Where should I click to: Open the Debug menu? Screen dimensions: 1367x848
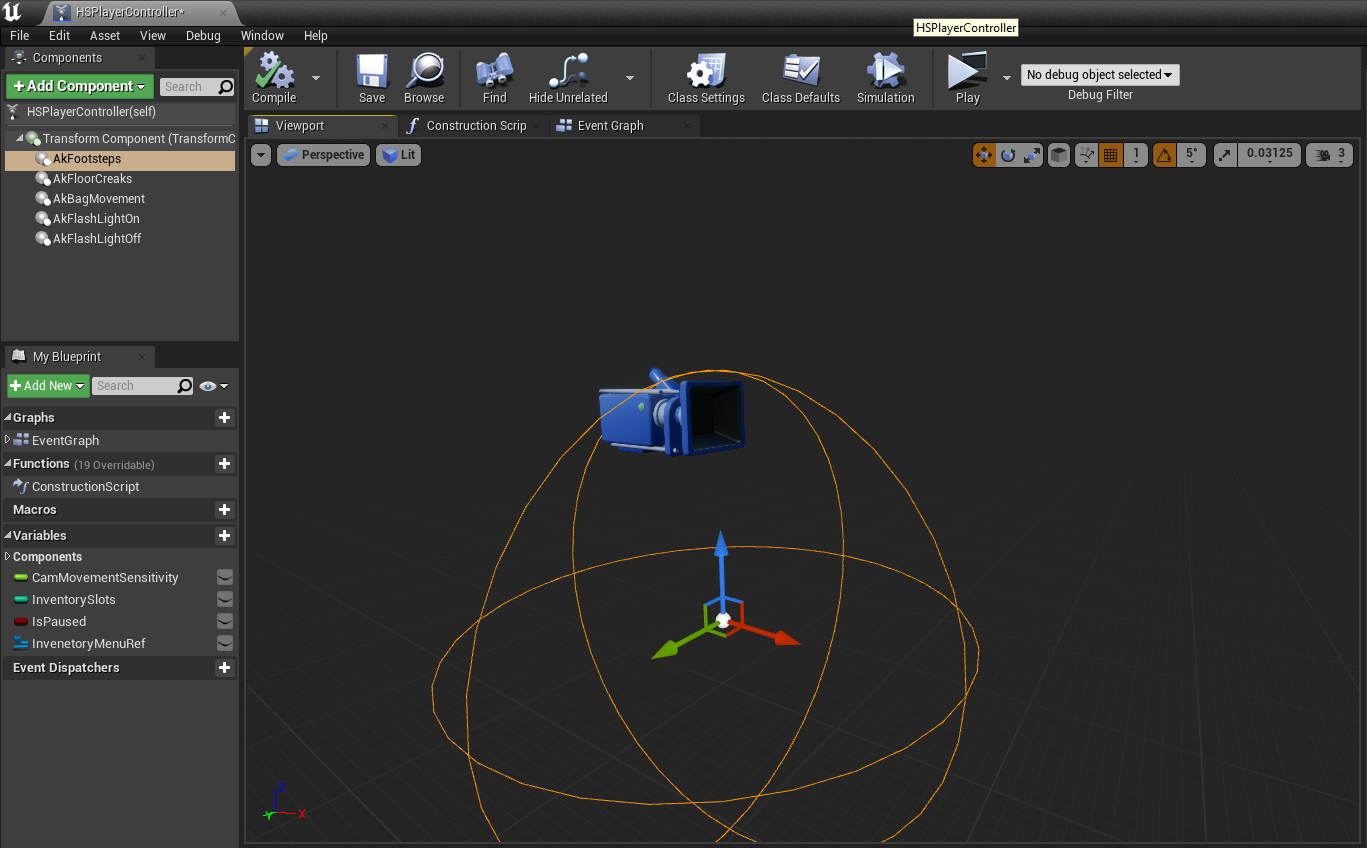203,35
